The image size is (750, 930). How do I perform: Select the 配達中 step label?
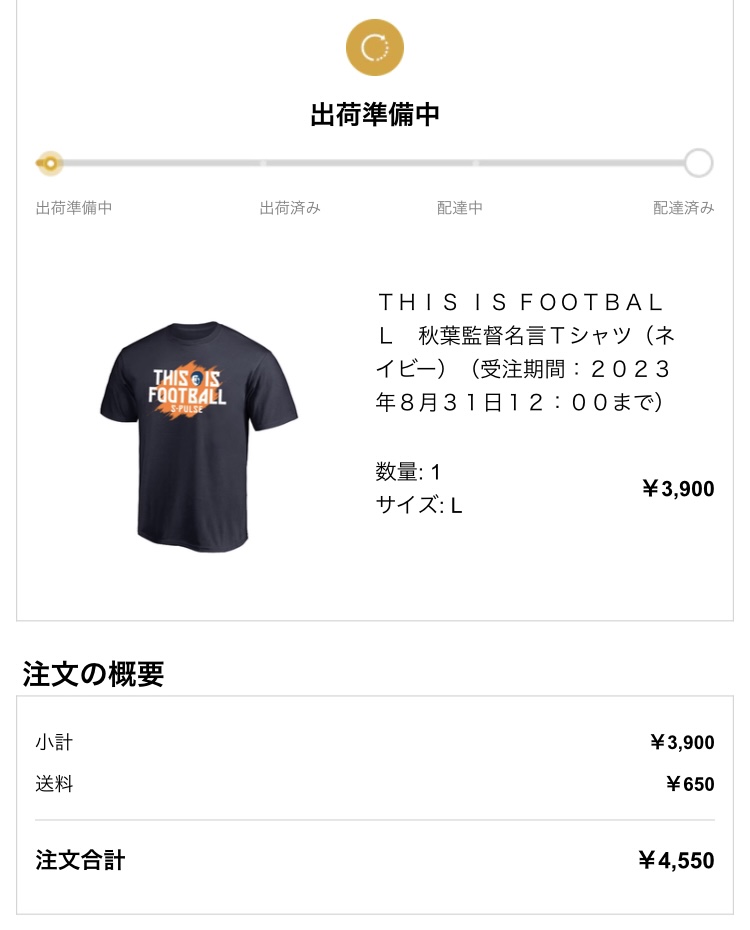[x=460, y=208]
